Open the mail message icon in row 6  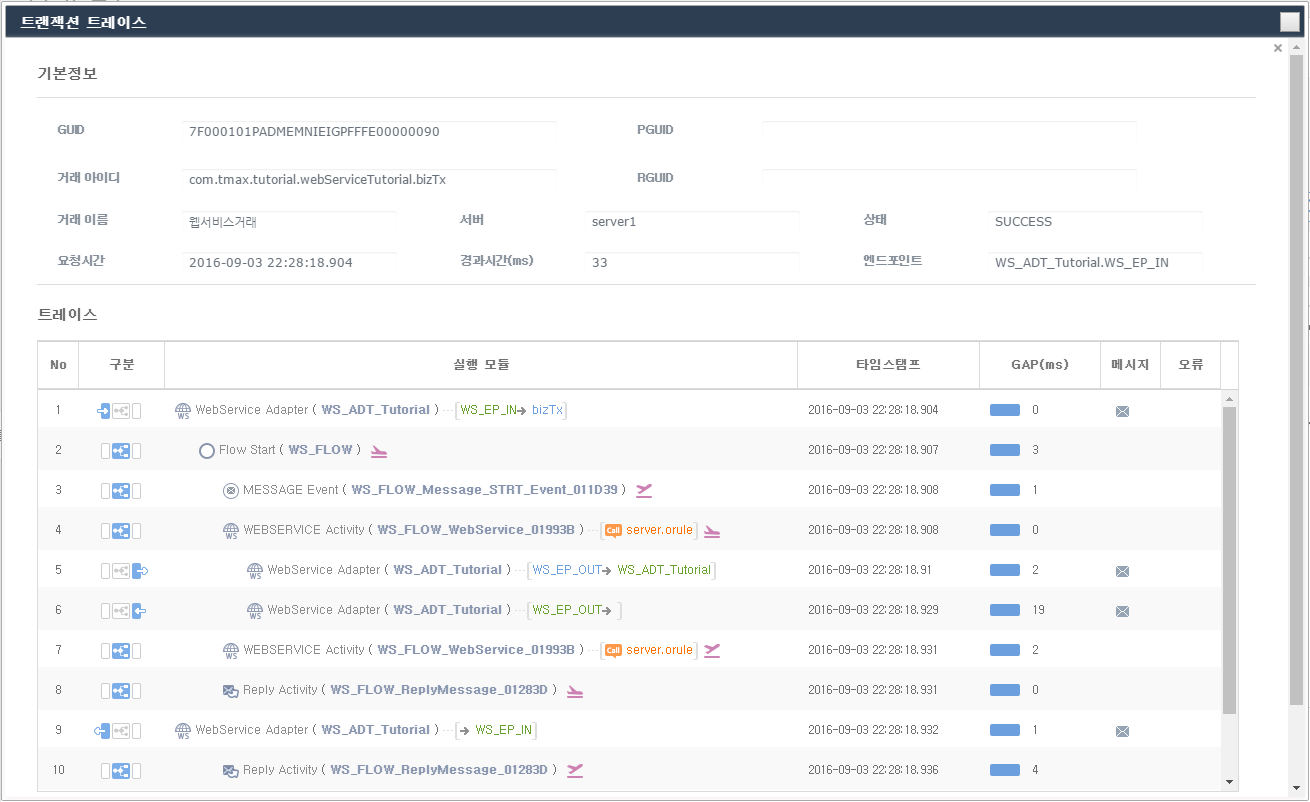pyautogui.click(x=1122, y=610)
